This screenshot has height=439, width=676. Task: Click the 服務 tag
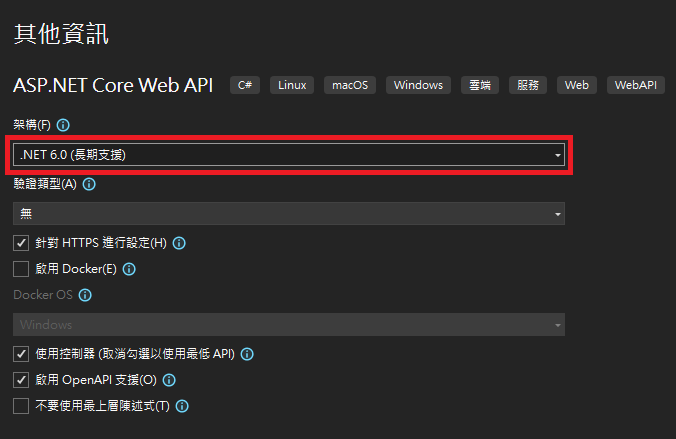pyautogui.click(x=528, y=85)
